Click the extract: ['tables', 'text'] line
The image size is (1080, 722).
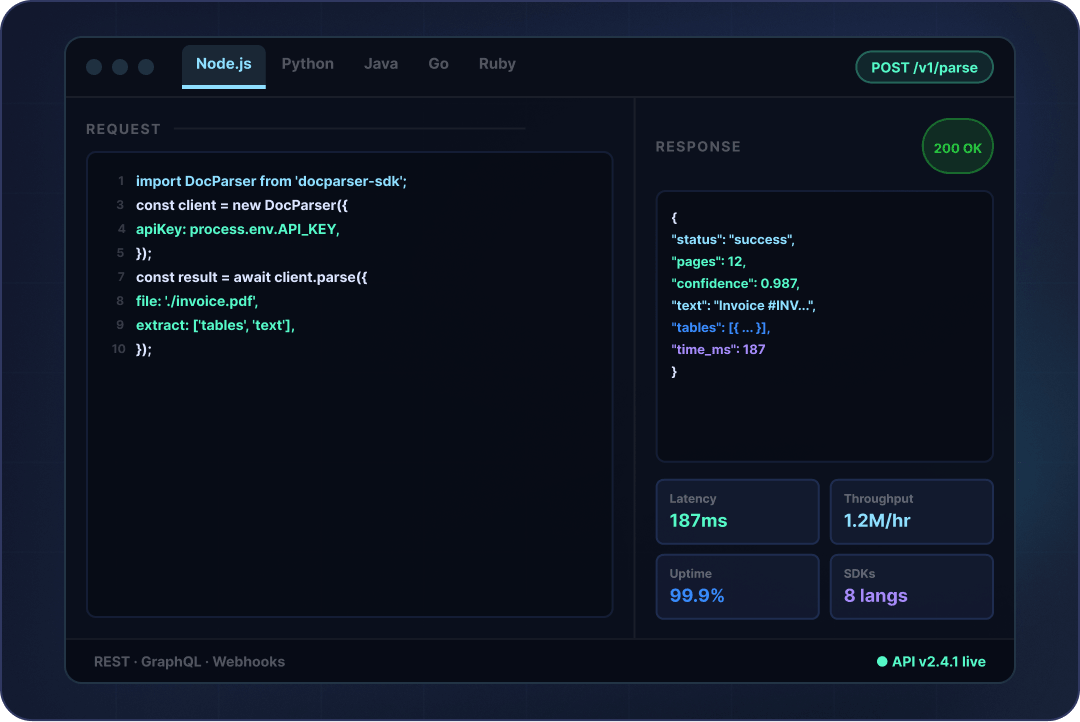point(215,325)
